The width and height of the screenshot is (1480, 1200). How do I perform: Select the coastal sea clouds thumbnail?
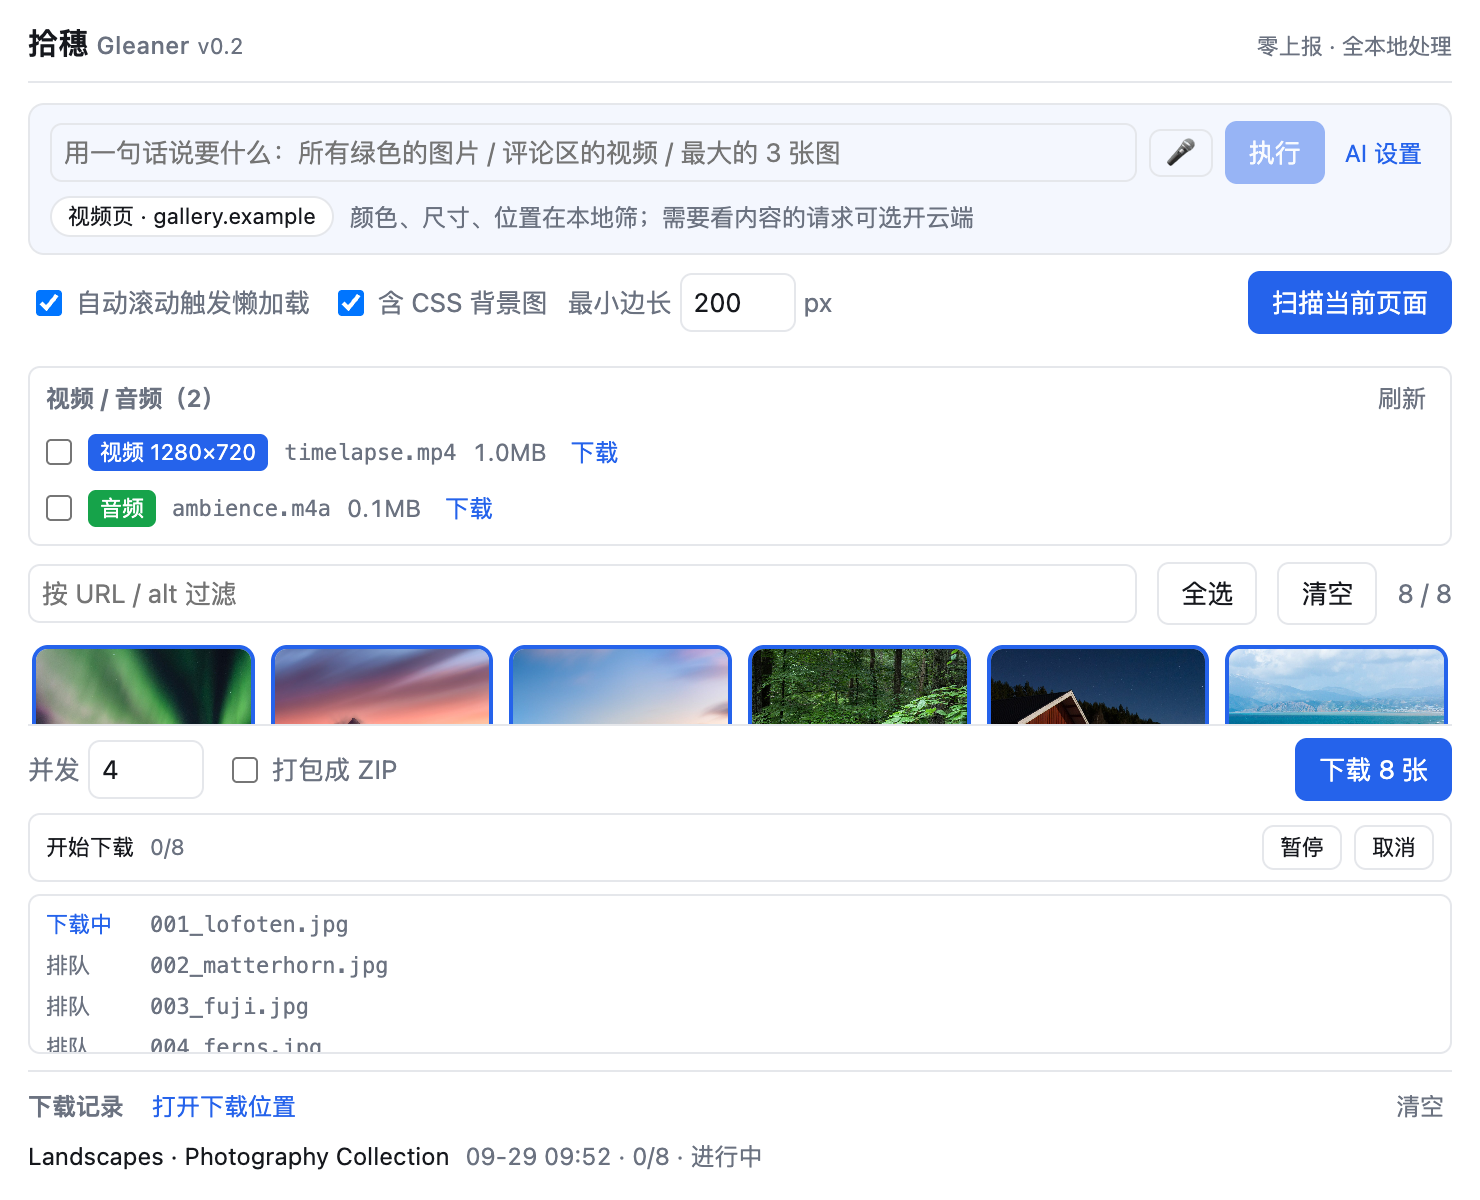pos(1336,685)
